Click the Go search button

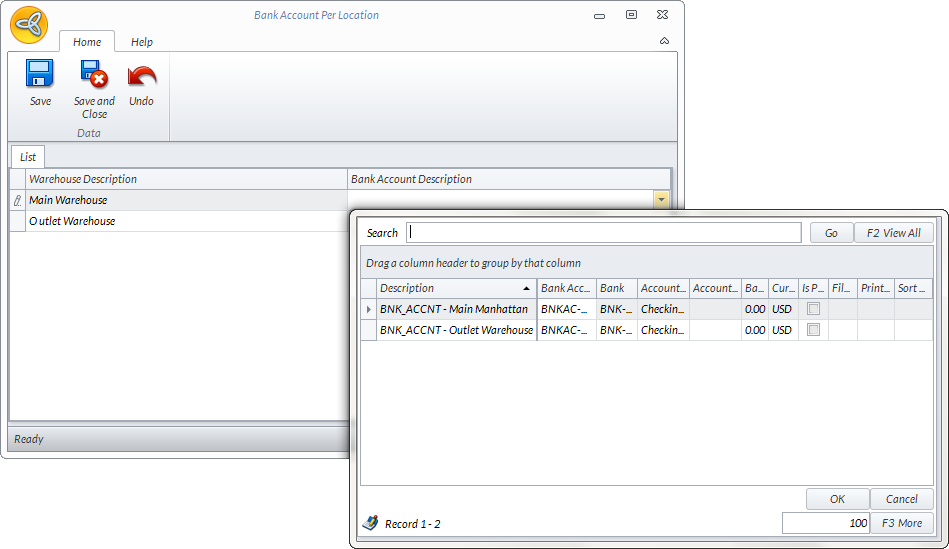[x=832, y=233]
